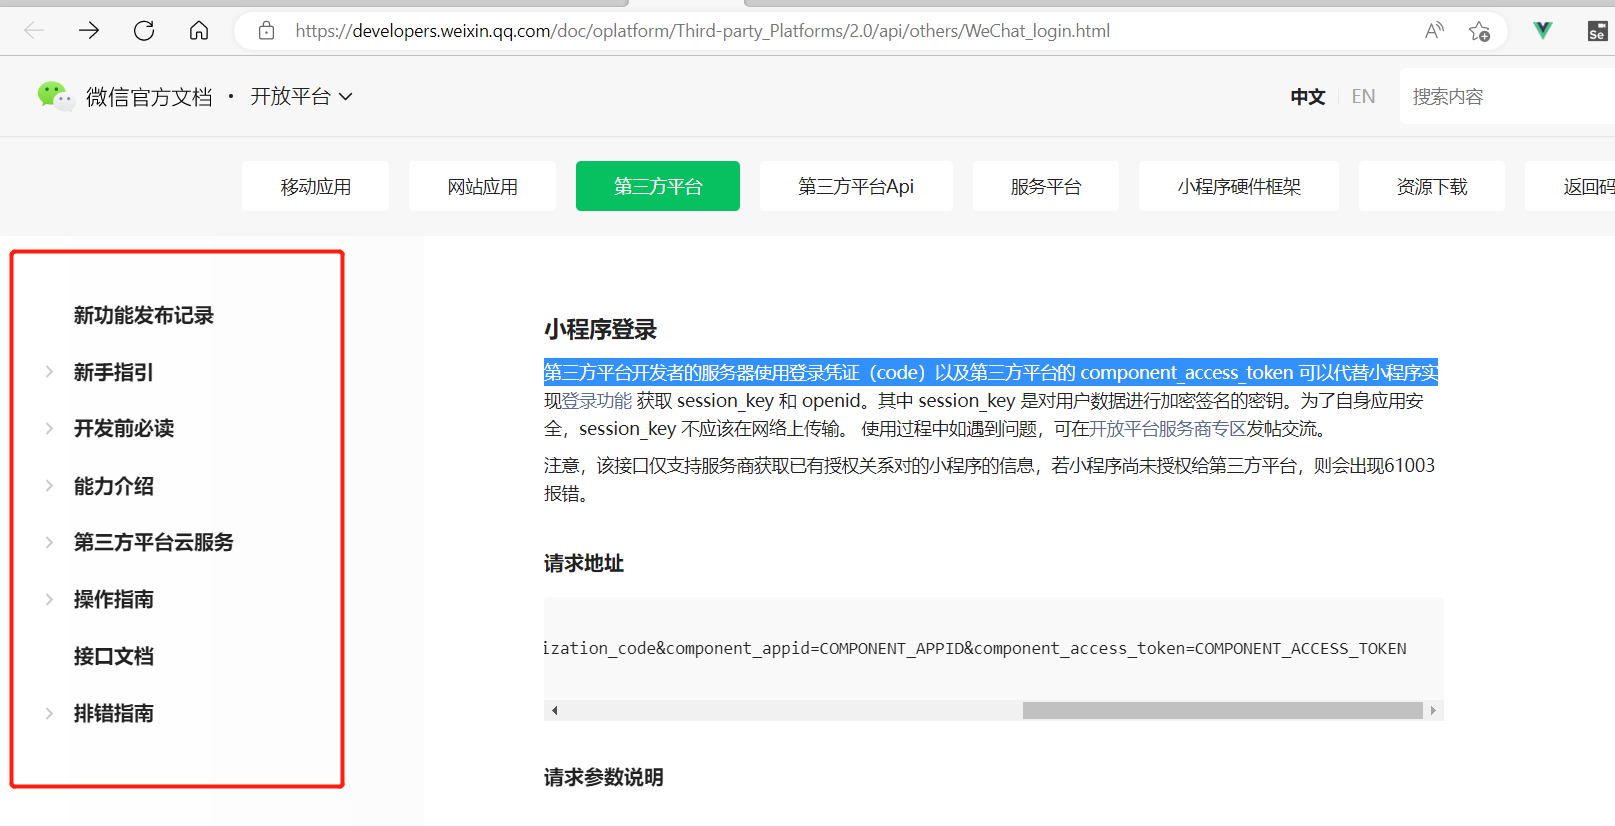This screenshot has height=826, width=1615.
Task: Open 新手指引 sidebar item
Action: point(114,372)
